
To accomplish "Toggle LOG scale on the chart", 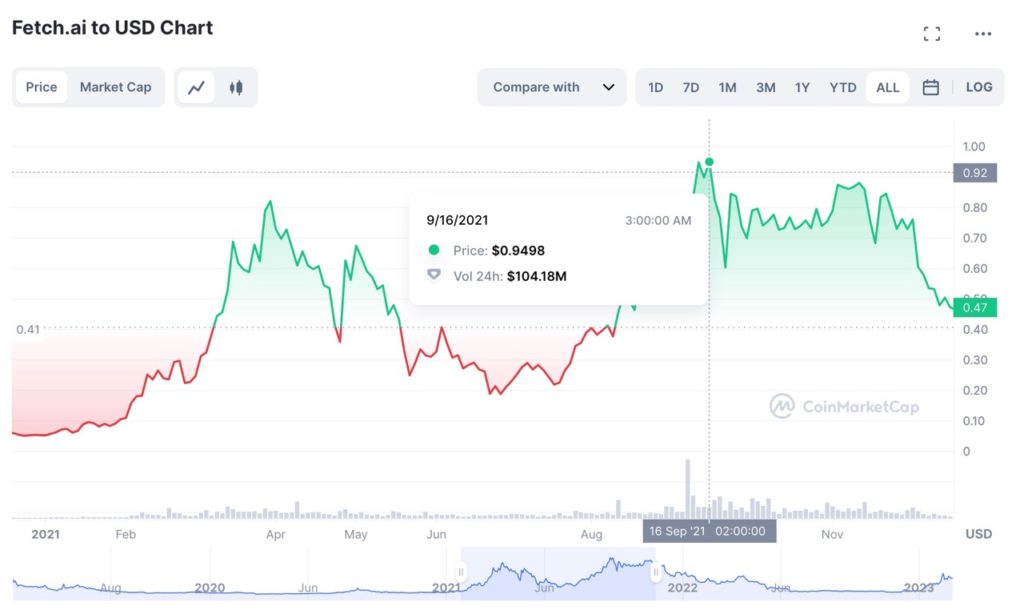I will pyautogui.click(x=979, y=87).
